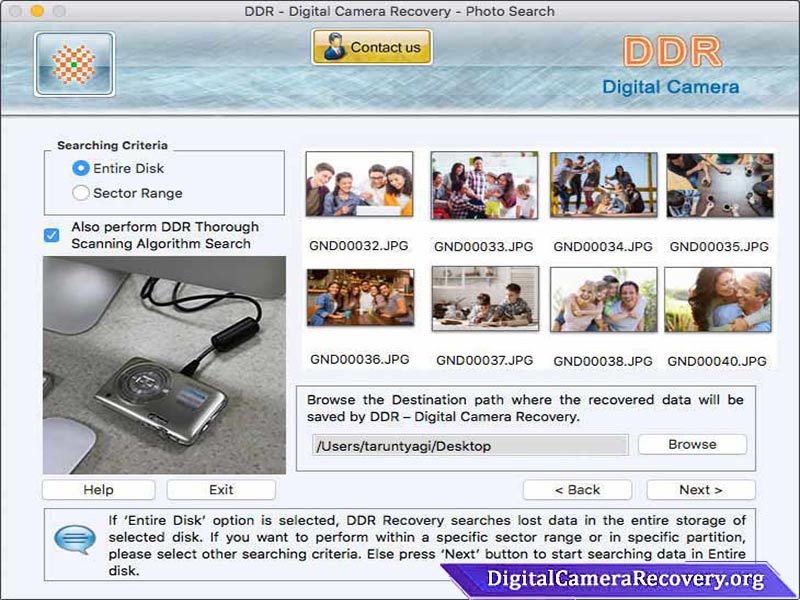Select thumbnail GND00040.JPG
800x600 pixels.
pyautogui.click(x=717, y=300)
